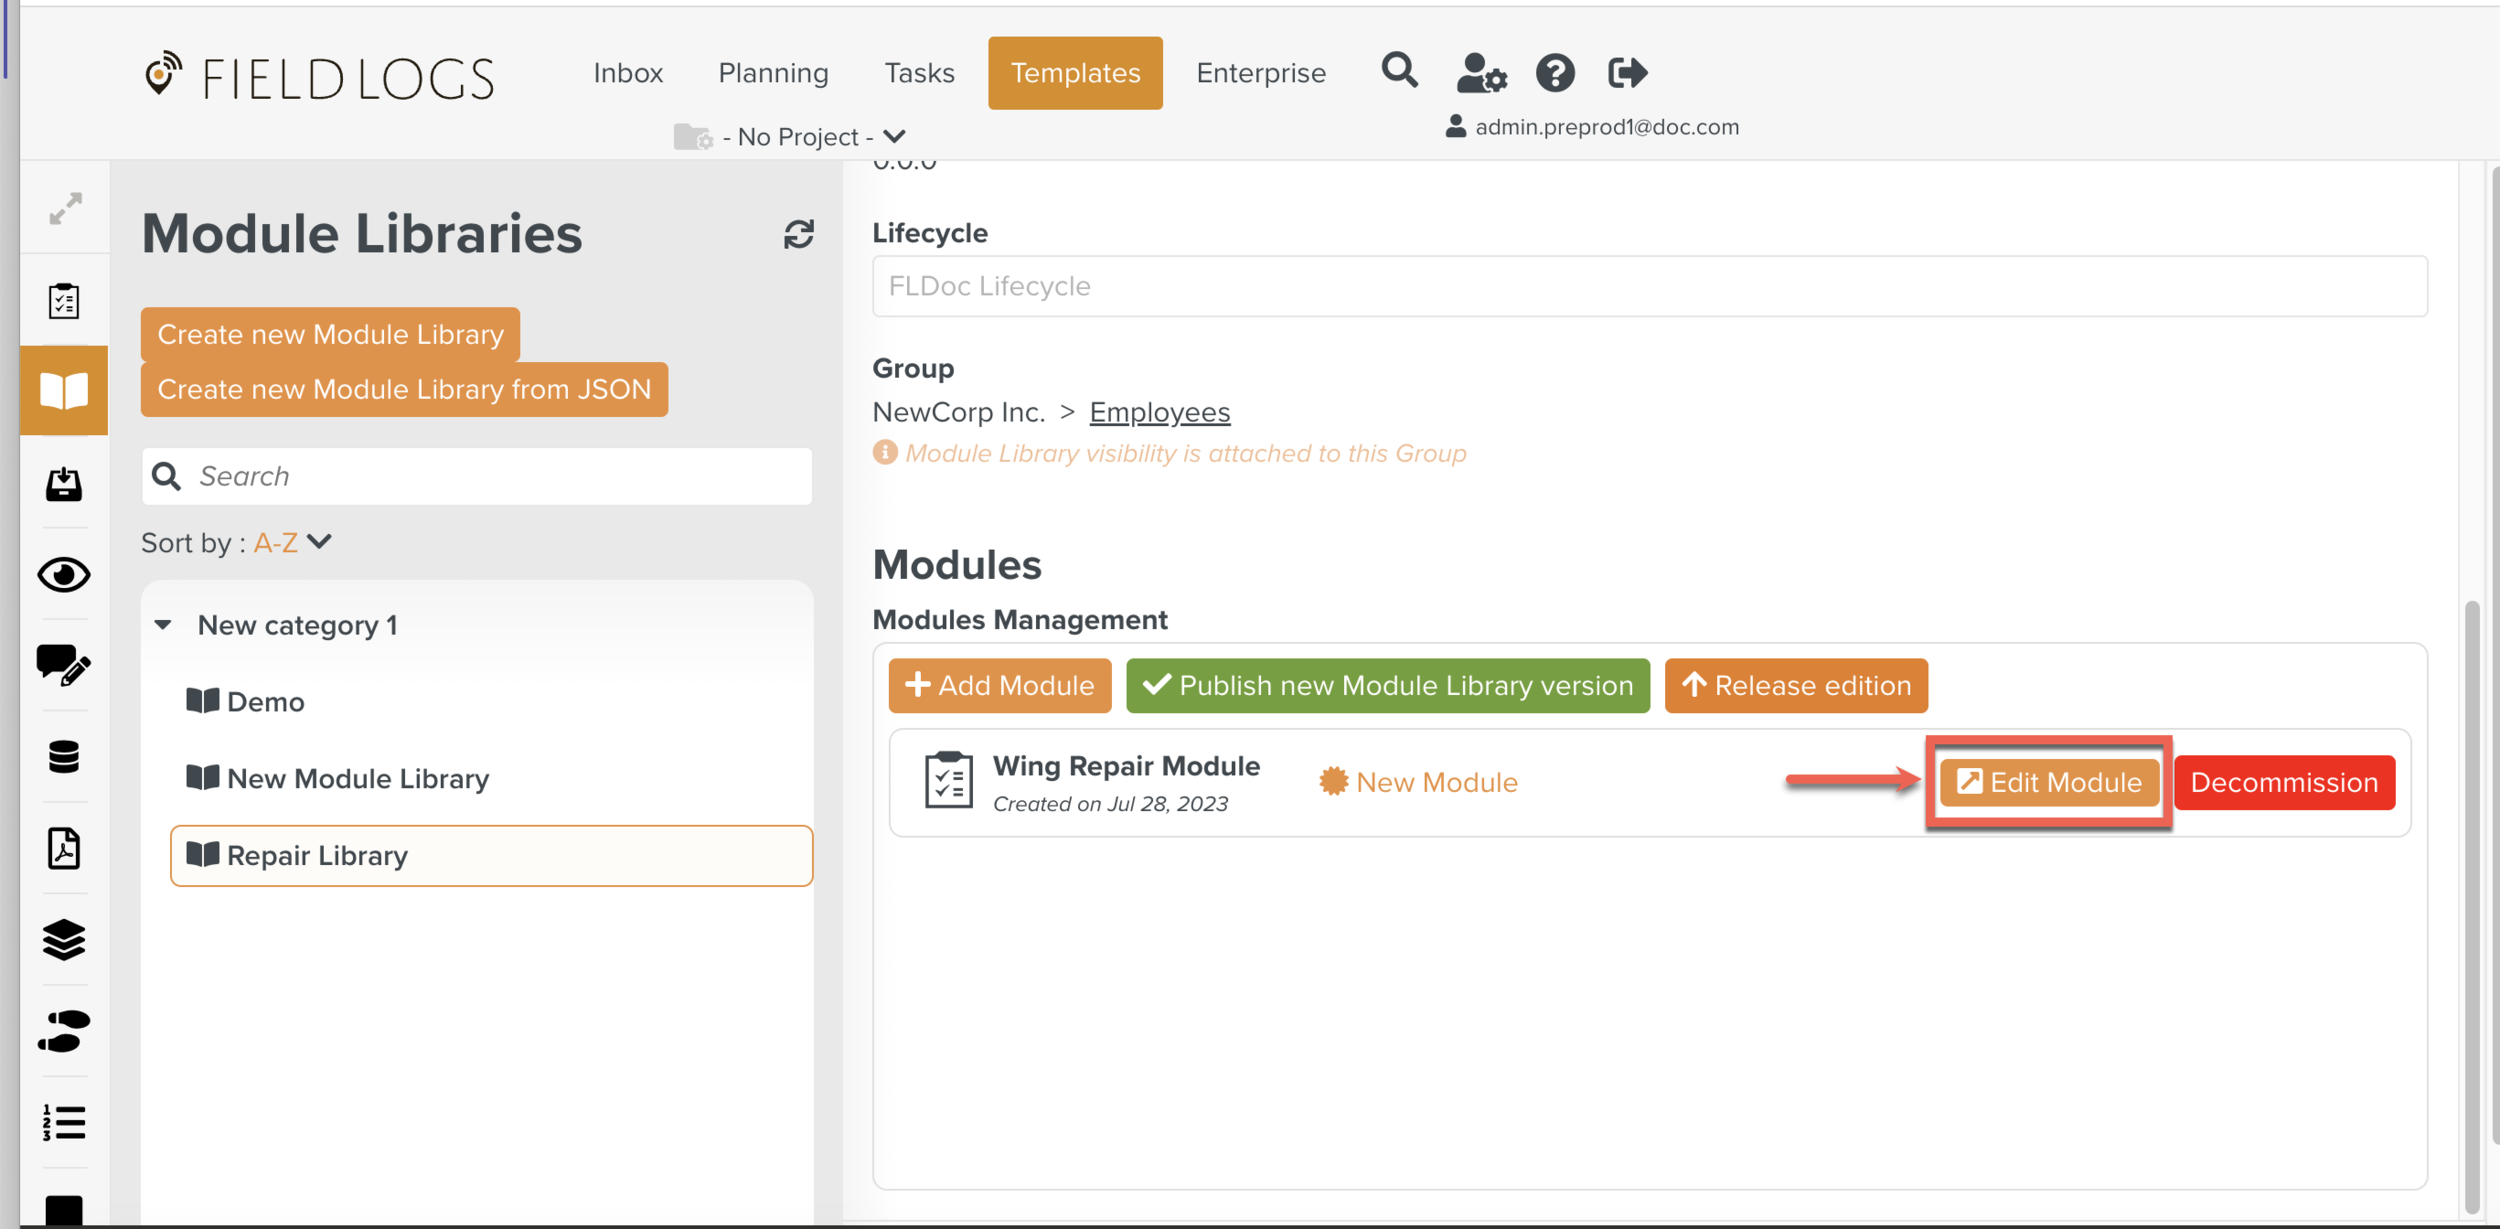Open the No Project selector dropdown
Image resolution: width=2500 pixels, height=1229 pixels.
(800, 137)
